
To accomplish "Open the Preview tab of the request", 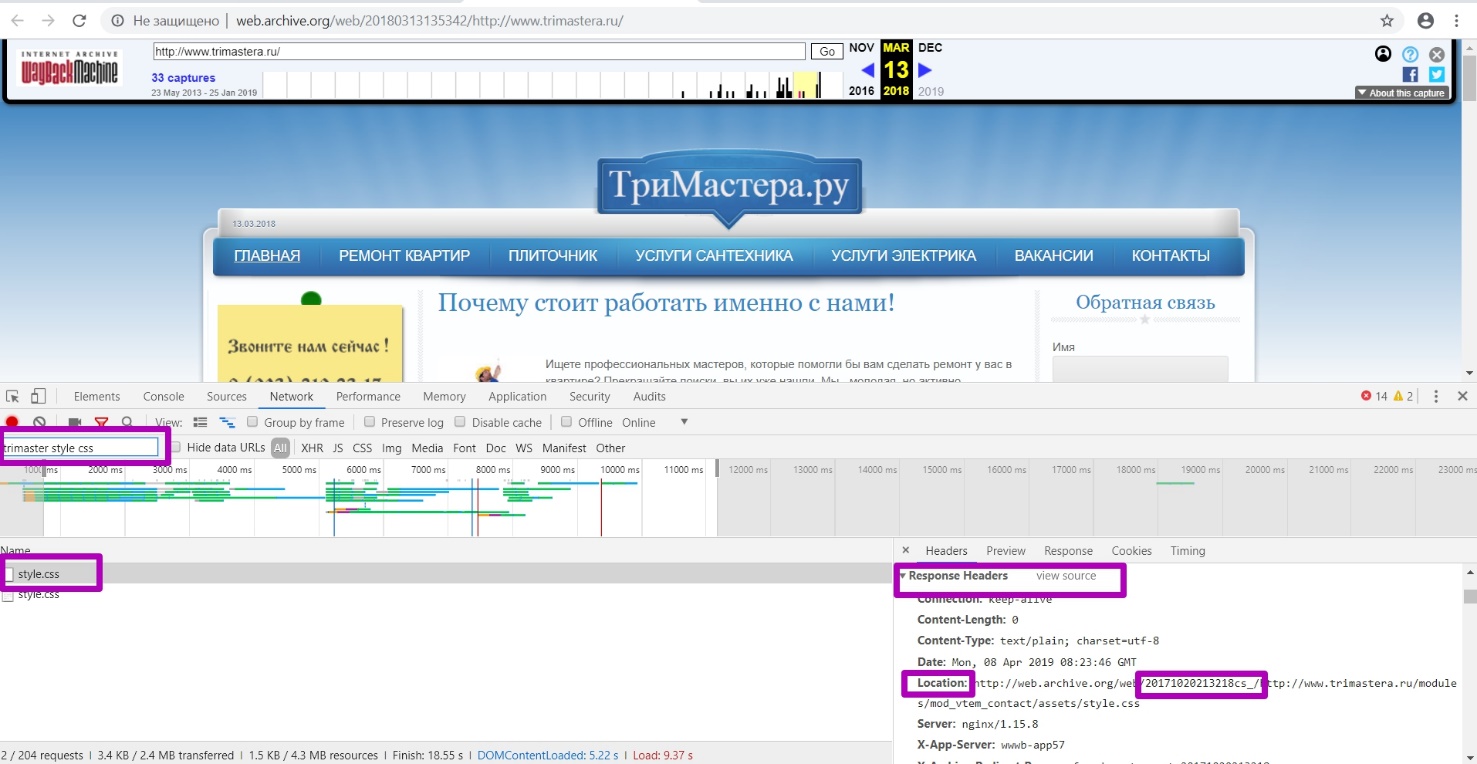I will click(x=1006, y=550).
